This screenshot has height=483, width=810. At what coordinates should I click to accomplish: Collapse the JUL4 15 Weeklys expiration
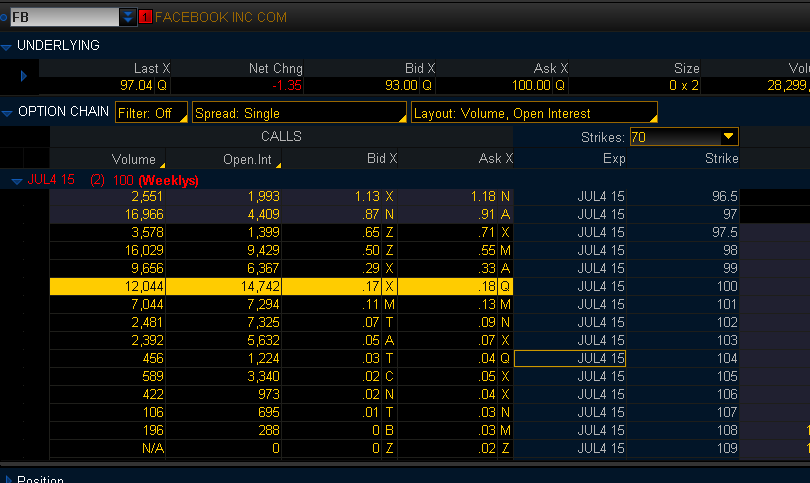(17, 181)
